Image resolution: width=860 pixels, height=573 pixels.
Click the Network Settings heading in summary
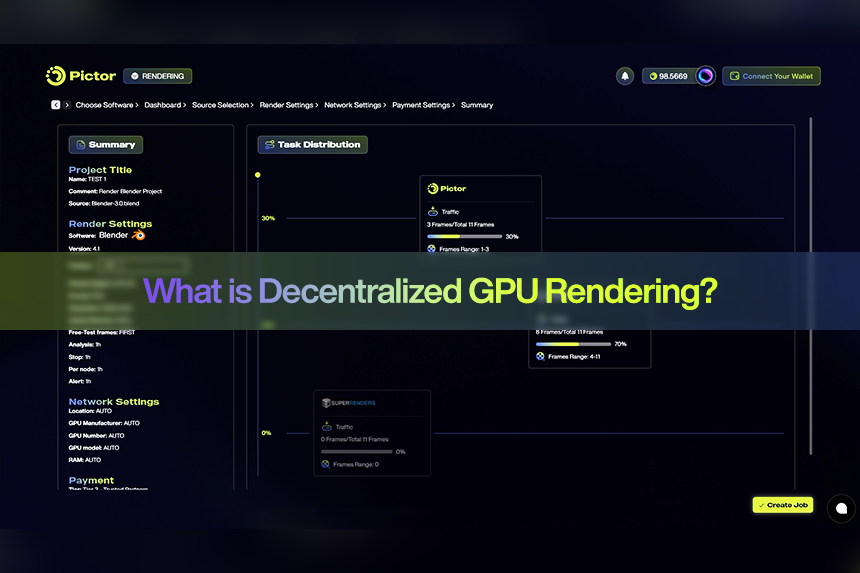coord(114,402)
